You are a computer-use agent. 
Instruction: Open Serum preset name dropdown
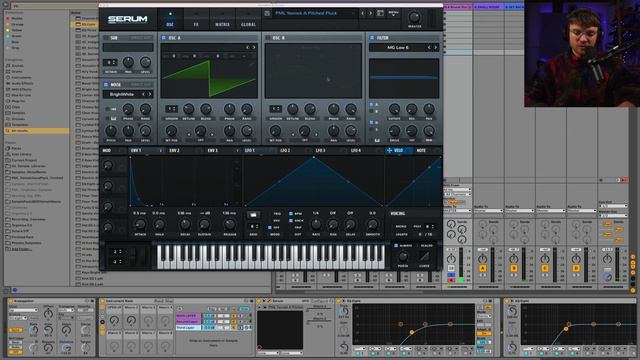point(314,13)
